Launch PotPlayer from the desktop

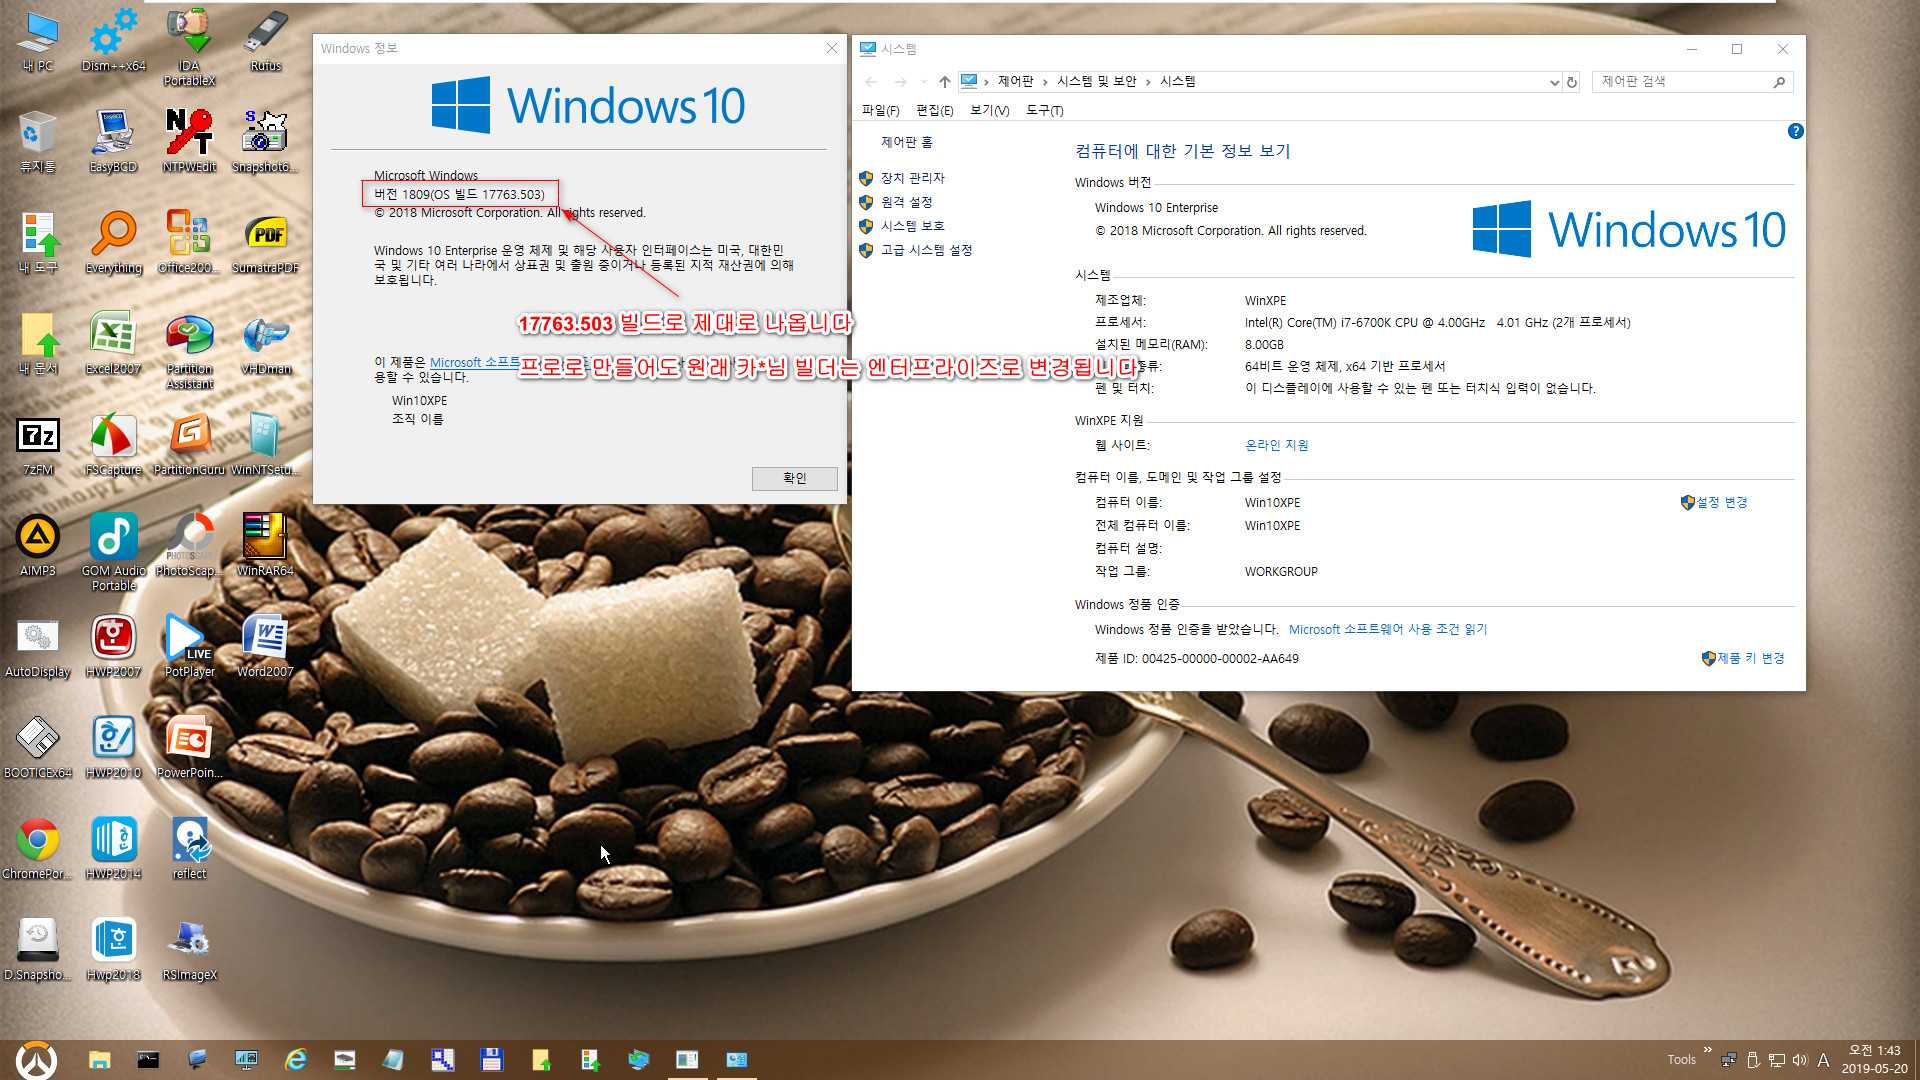pos(189,646)
